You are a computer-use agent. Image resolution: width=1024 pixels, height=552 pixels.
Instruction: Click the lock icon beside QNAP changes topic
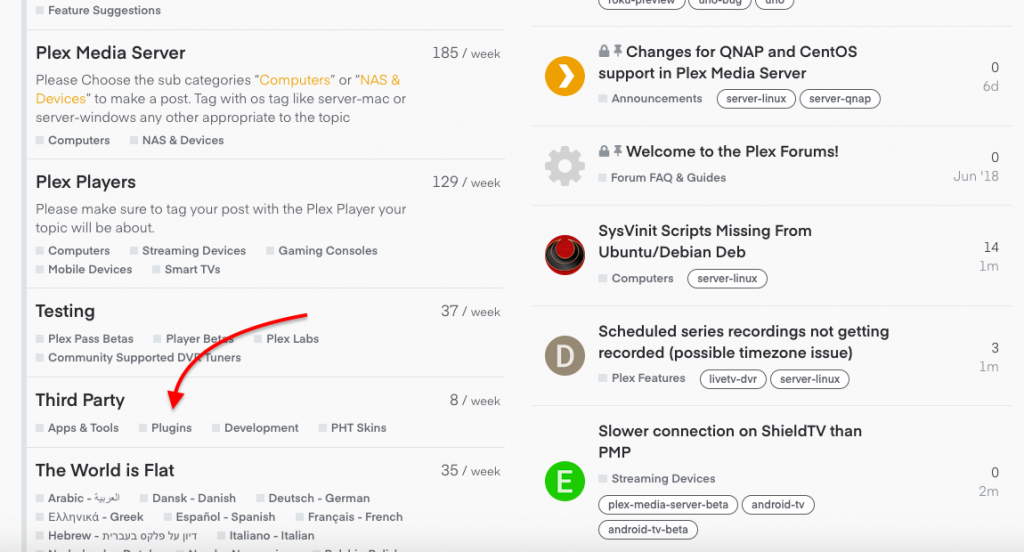[604, 51]
